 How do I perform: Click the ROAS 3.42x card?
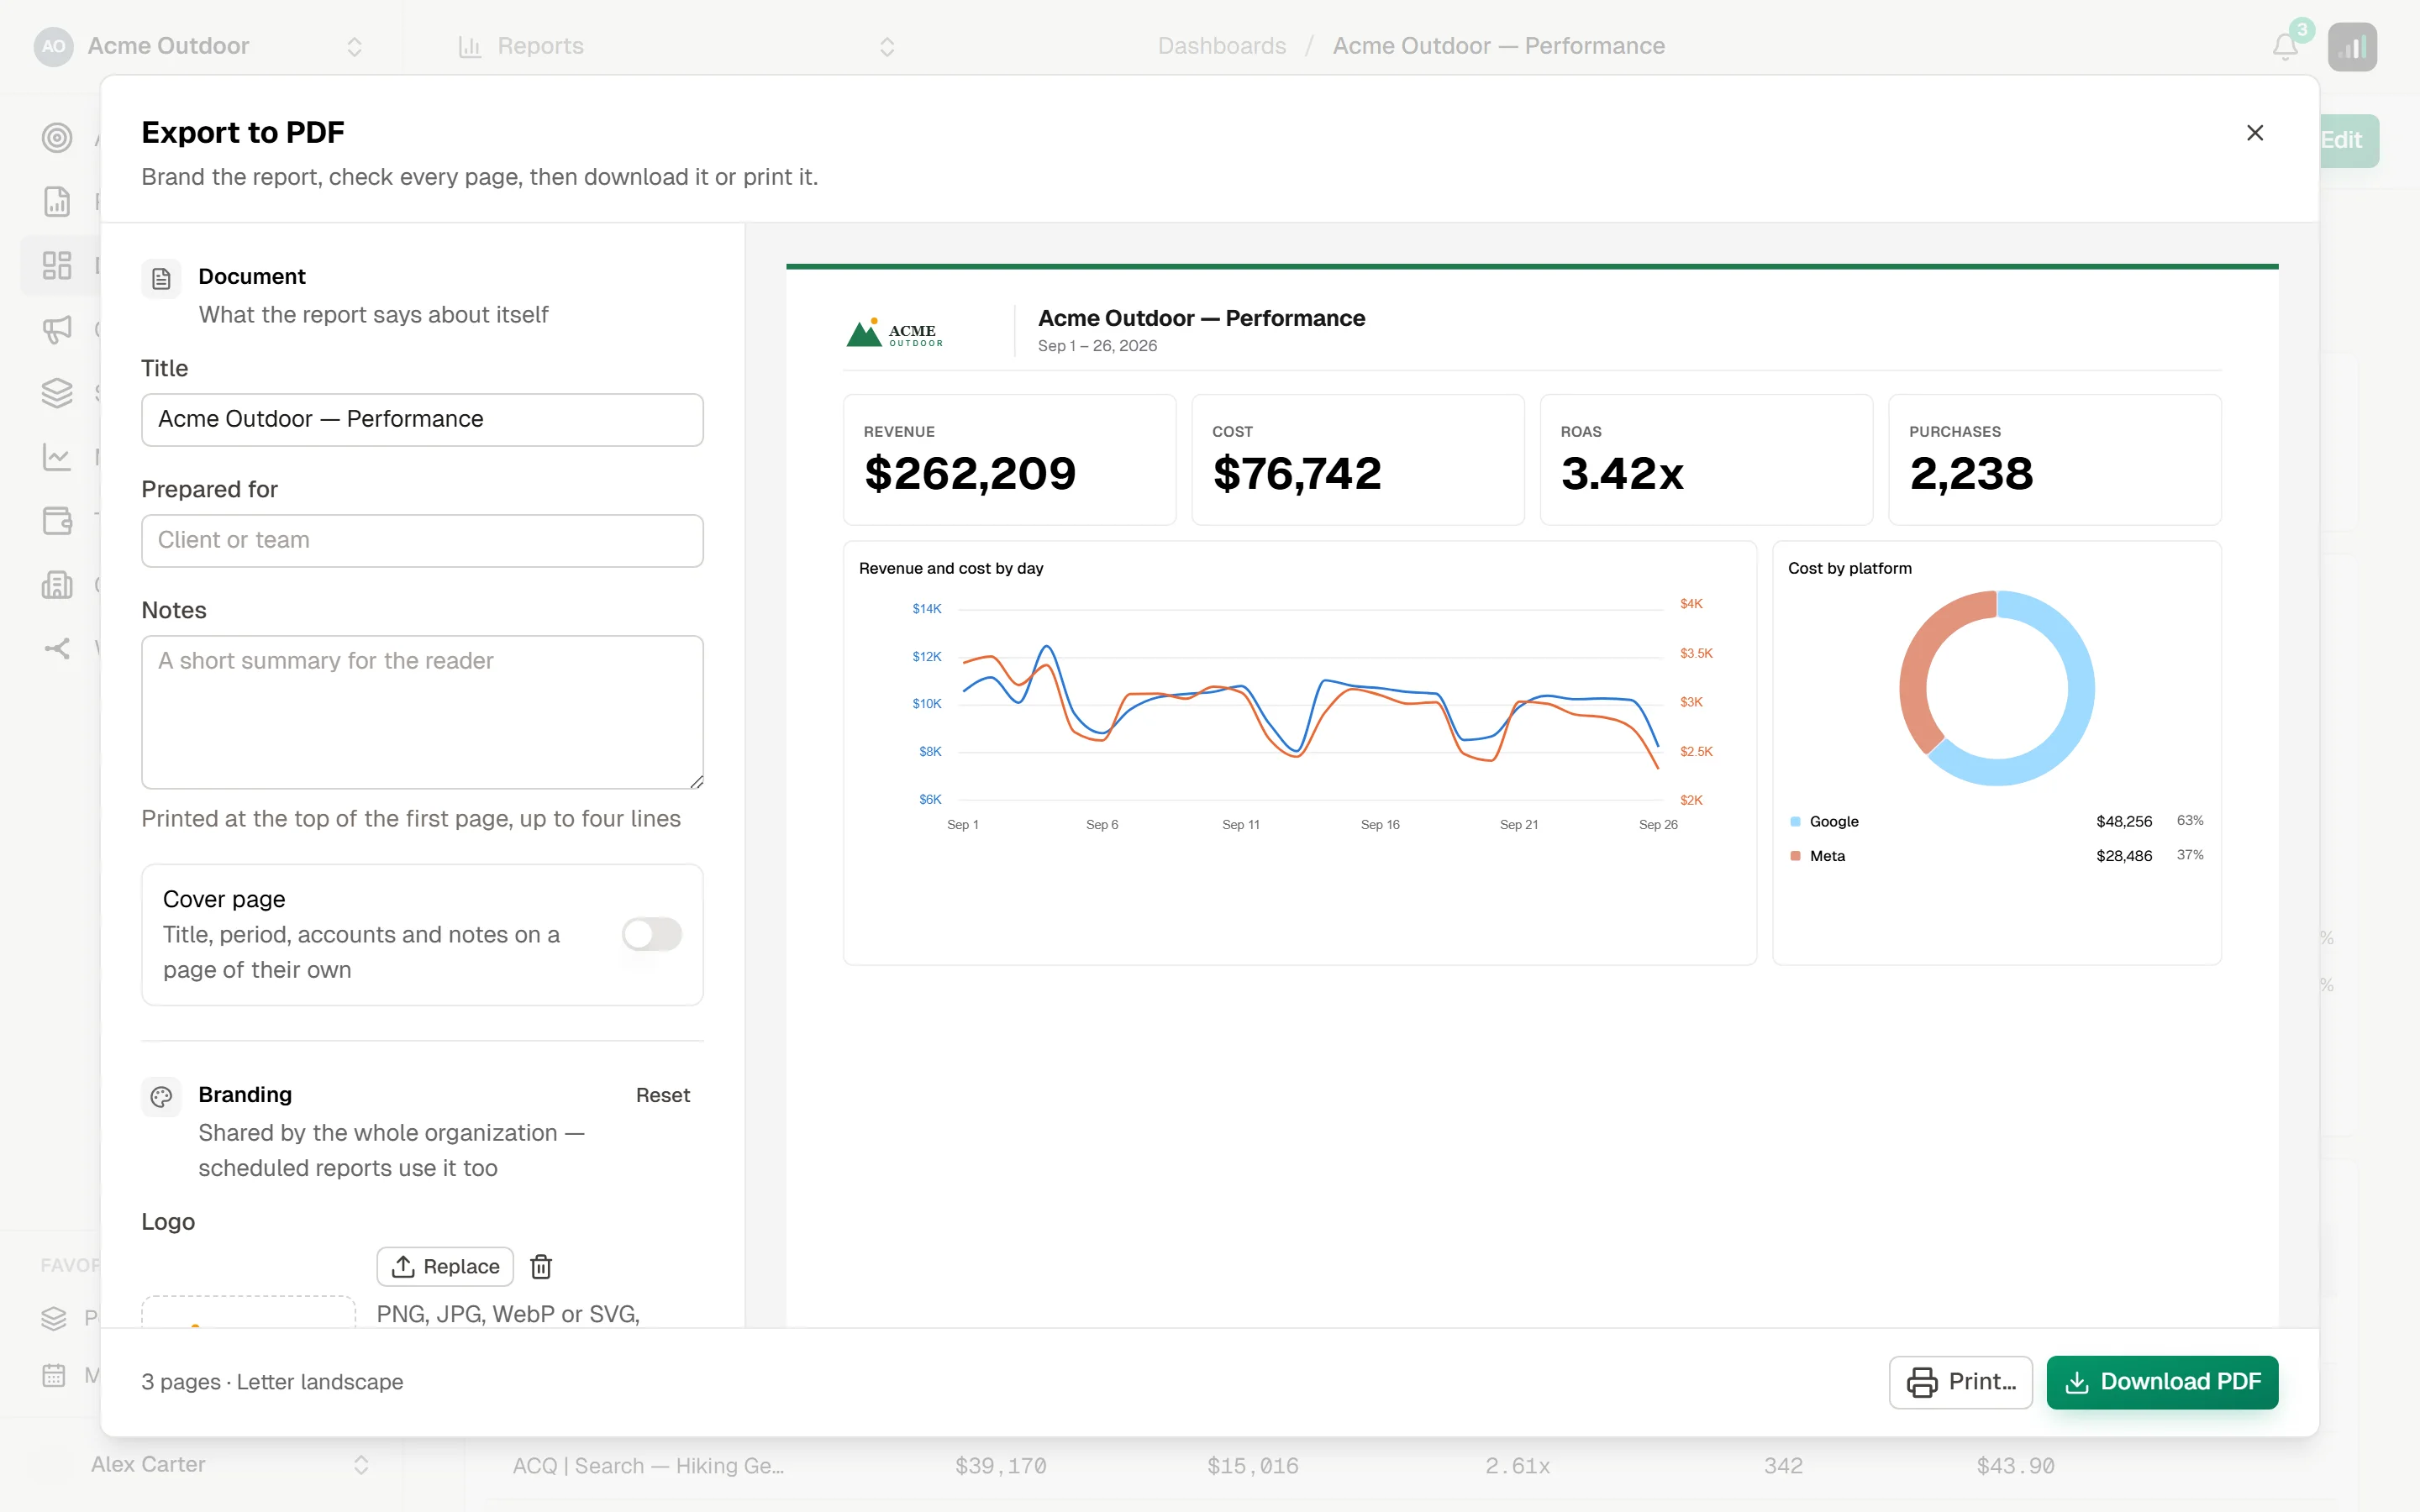coord(1706,459)
